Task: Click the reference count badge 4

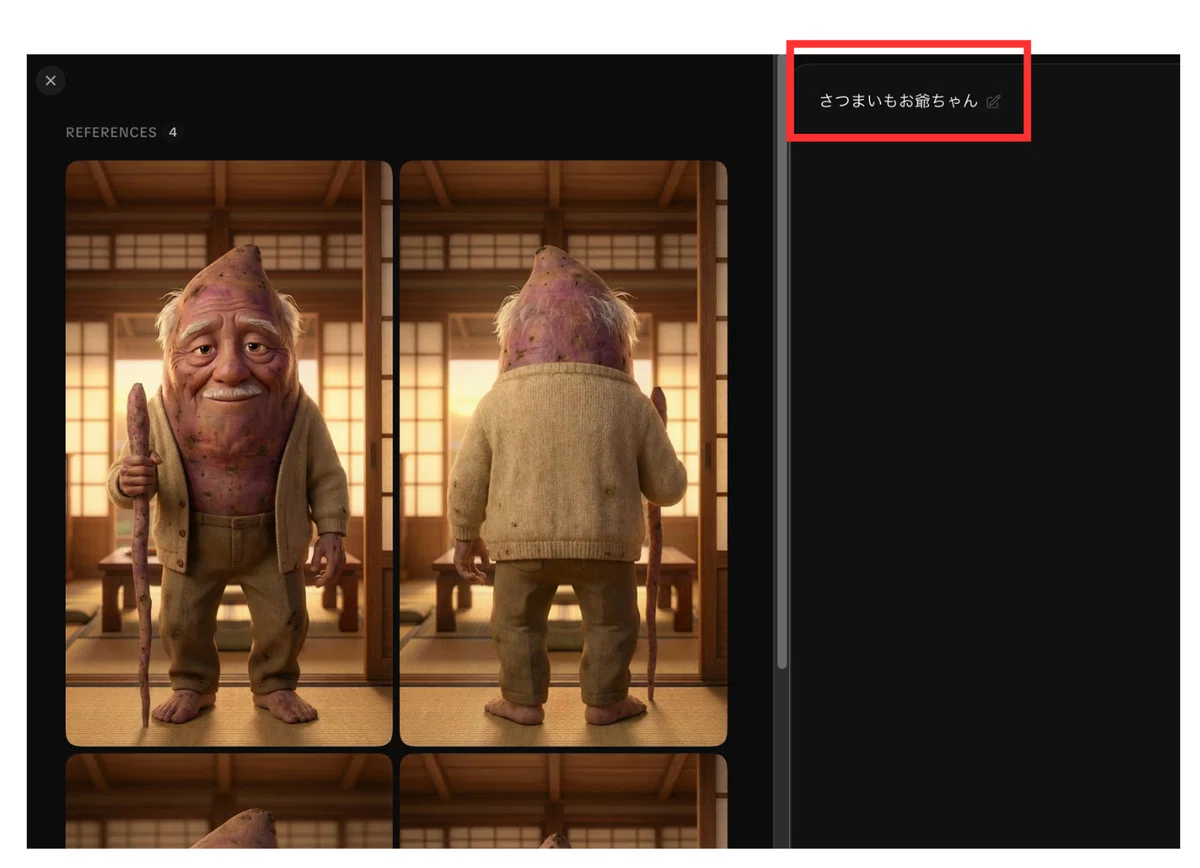Action: click(173, 132)
